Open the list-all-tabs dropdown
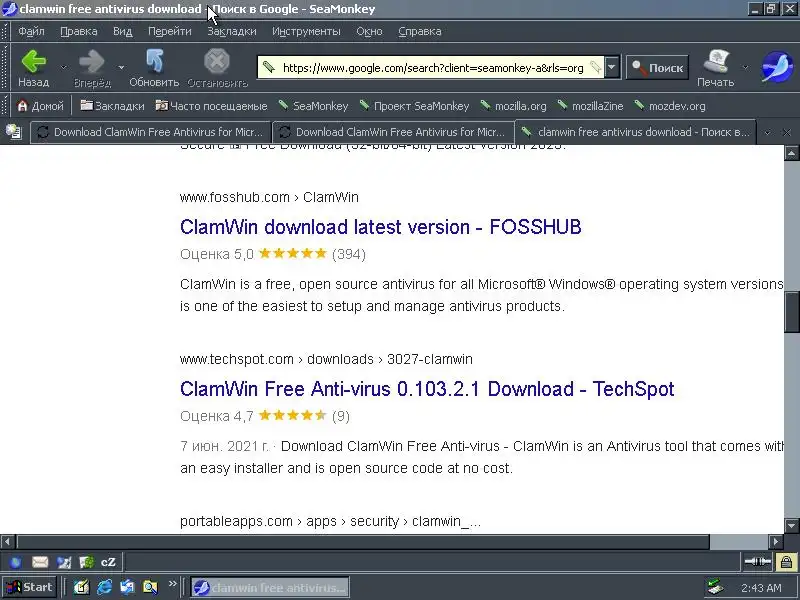Image resolution: width=800 pixels, height=600 pixels. (x=767, y=132)
